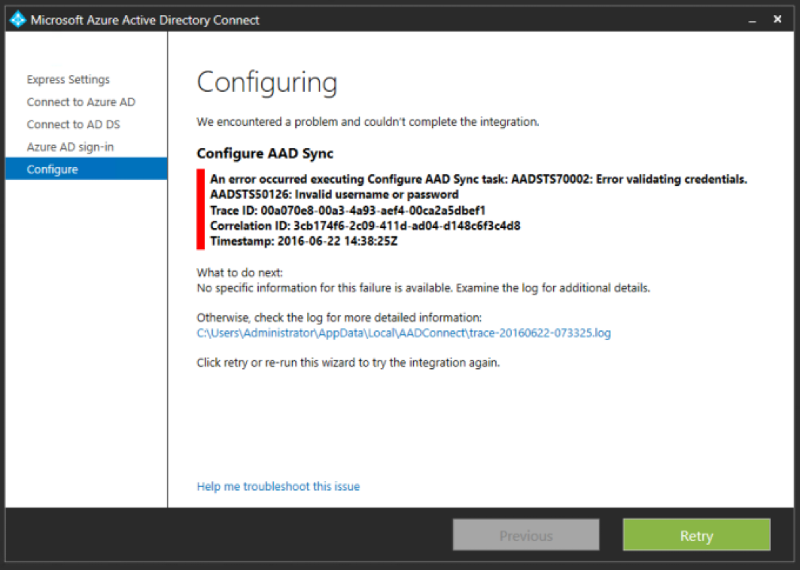Click 'Otherwise, check the log' text
Screen dimensions: 800x570
click(x=339, y=317)
